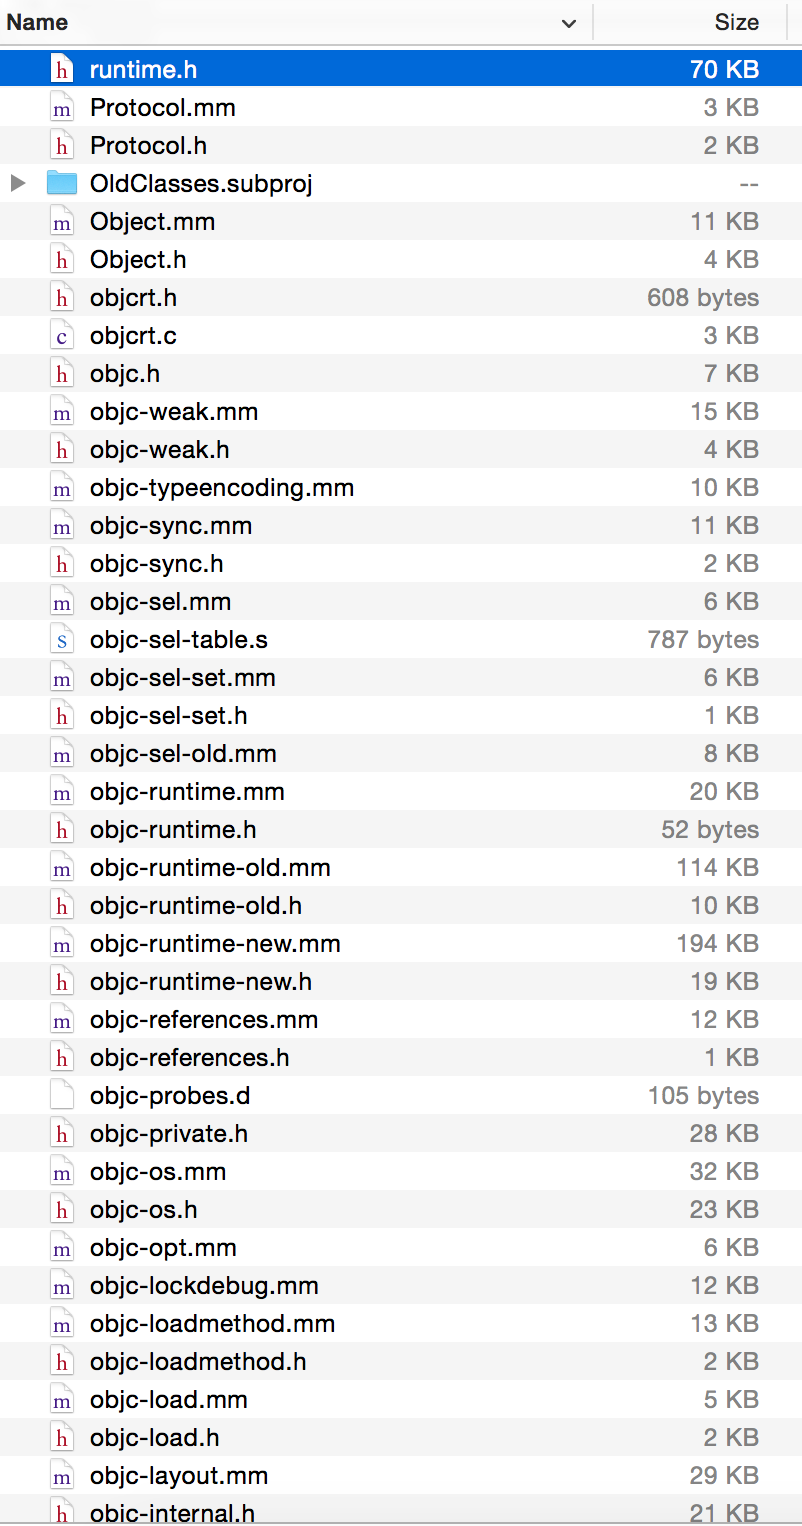The image size is (802, 1526).
Task: Expand the OldClasses.subproj disclosure triangle
Action: [18, 184]
